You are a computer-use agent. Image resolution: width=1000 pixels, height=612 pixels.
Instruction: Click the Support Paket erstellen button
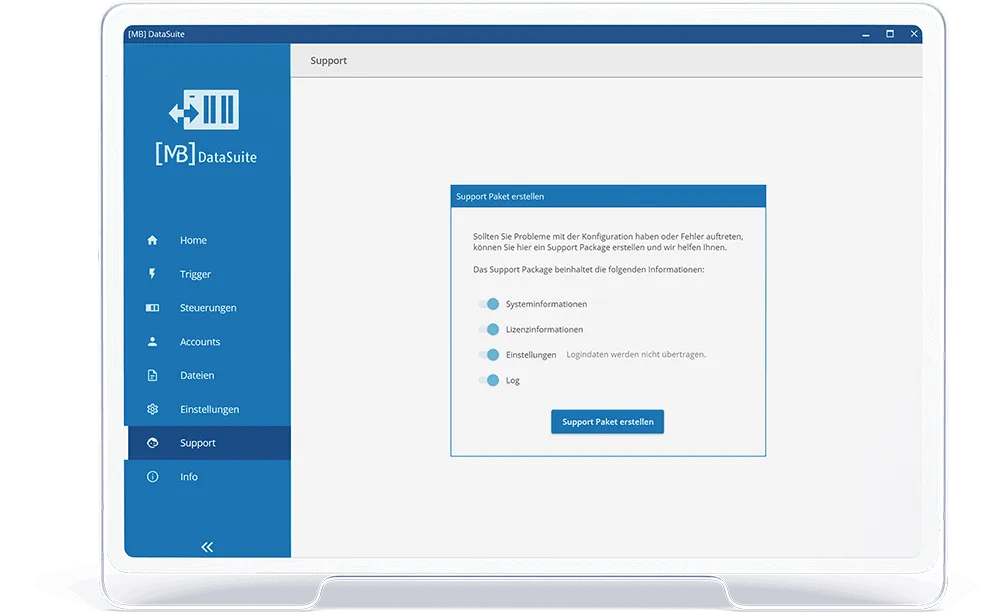(x=607, y=421)
